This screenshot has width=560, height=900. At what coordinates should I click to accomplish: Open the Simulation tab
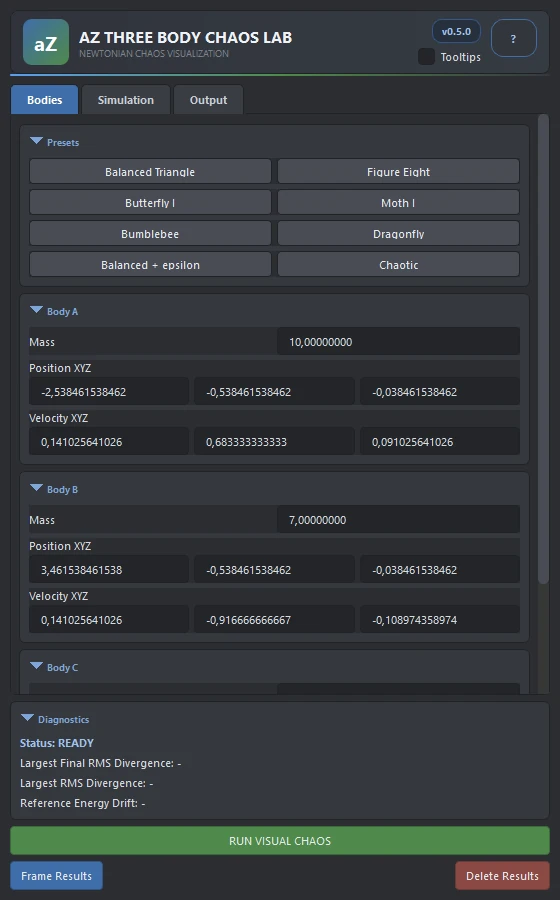tap(126, 100)
